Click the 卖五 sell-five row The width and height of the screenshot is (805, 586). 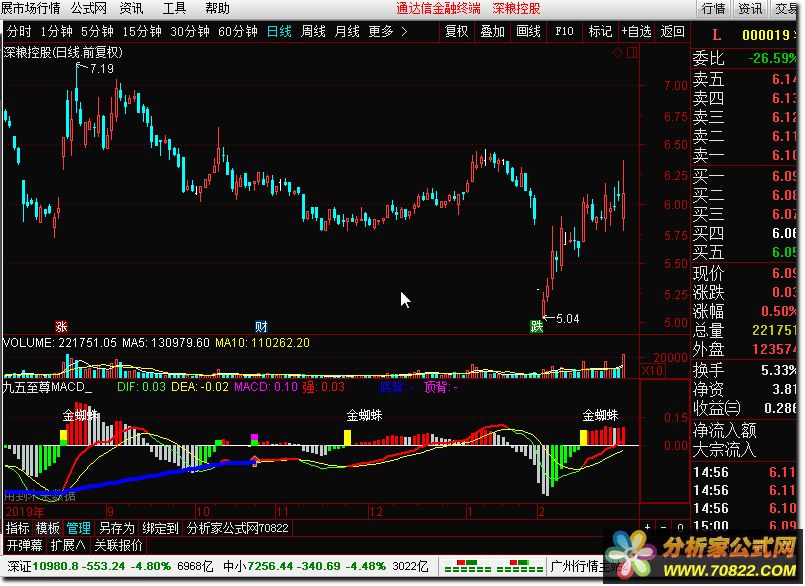(x=744, y=79)
